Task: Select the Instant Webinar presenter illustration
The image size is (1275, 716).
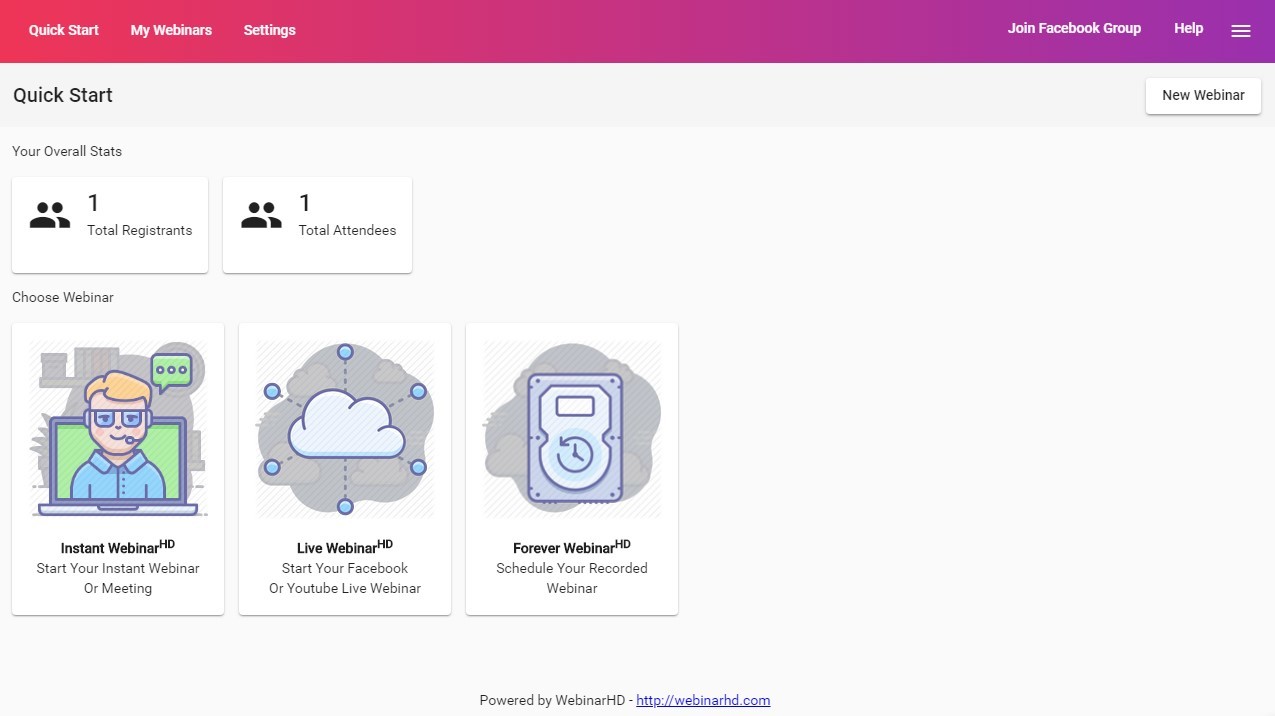Action: [x=118, y=429]
